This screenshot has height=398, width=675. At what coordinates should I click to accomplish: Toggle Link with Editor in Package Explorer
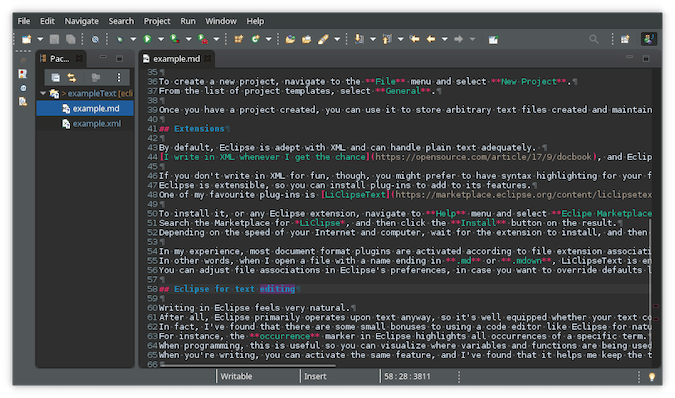[x=72, y=77]
